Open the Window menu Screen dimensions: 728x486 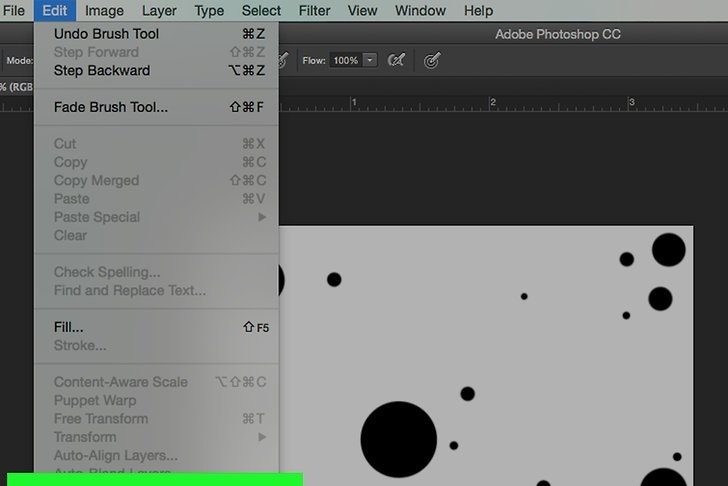coord(420,11)
